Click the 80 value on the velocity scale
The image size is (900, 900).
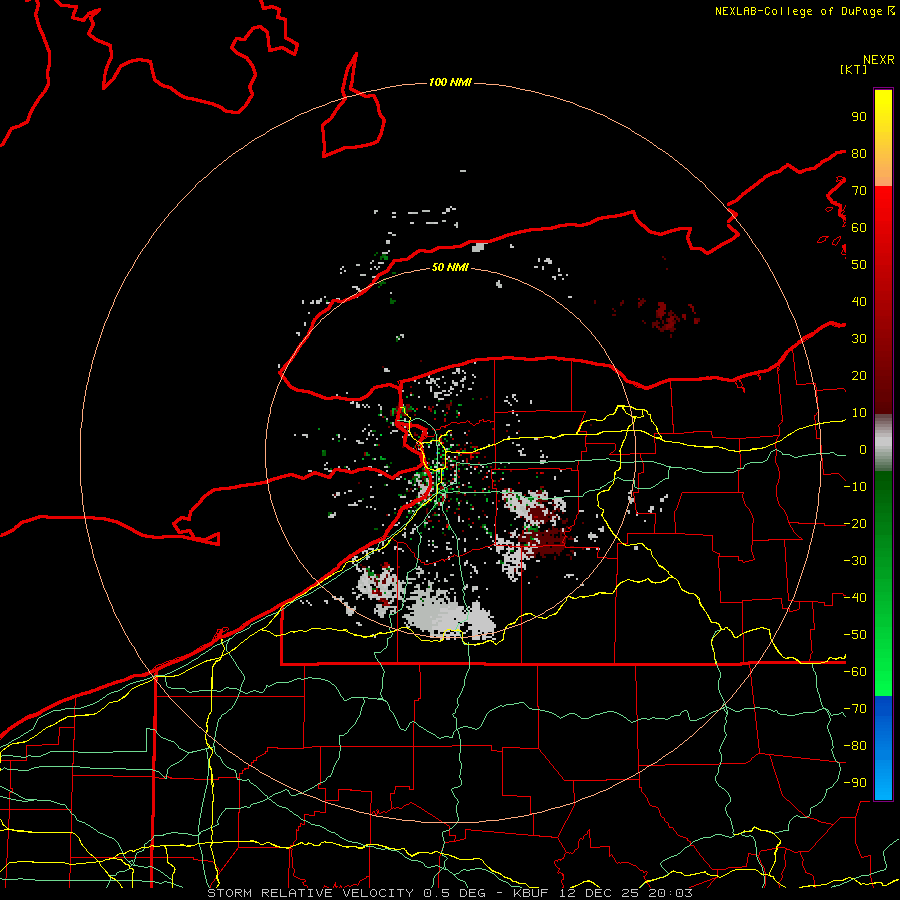click(859, 153)
